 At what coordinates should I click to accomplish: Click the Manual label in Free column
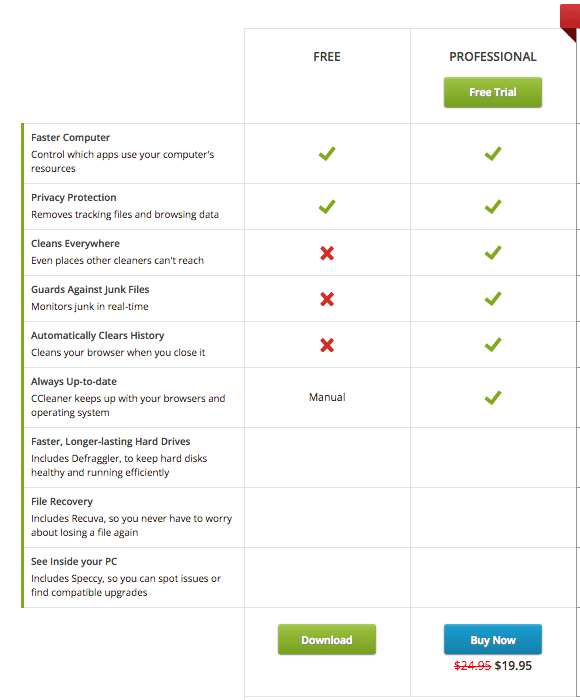tap(327, 397)
